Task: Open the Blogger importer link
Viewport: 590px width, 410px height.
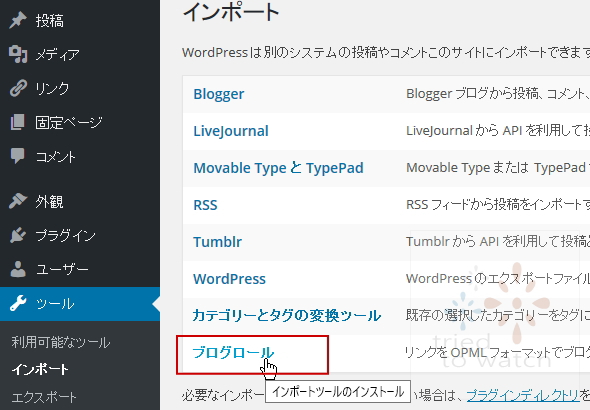Action: coord(219,94)
